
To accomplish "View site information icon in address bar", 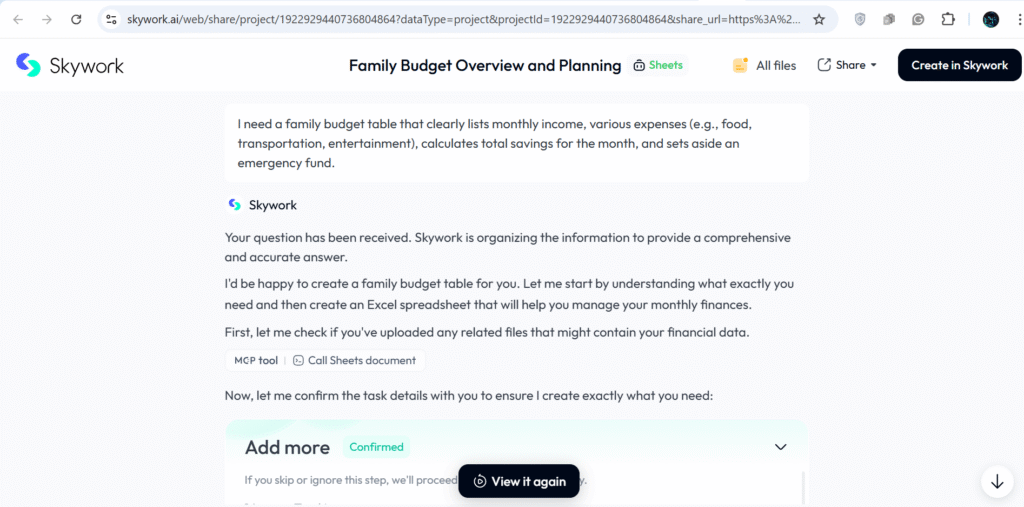I will point(111,19).
